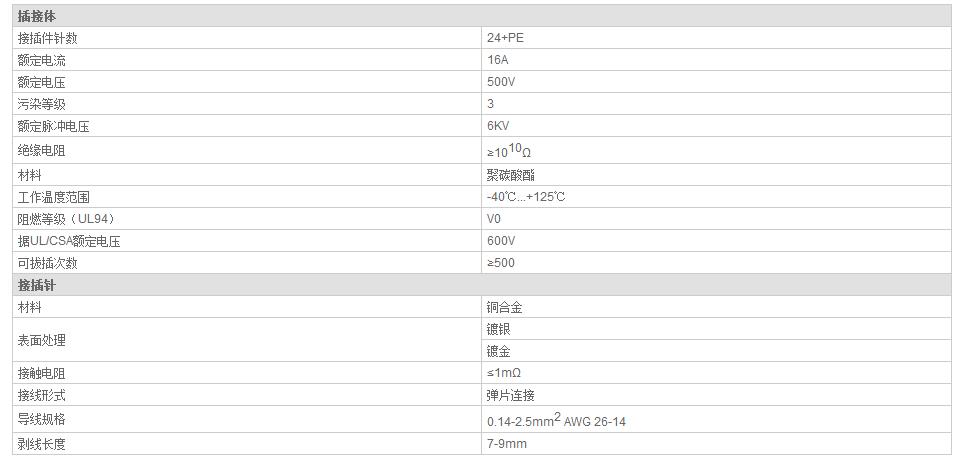Click the 镀银 surface treatment value
Viewport: 960px width, 468px height.
point(499,329)
